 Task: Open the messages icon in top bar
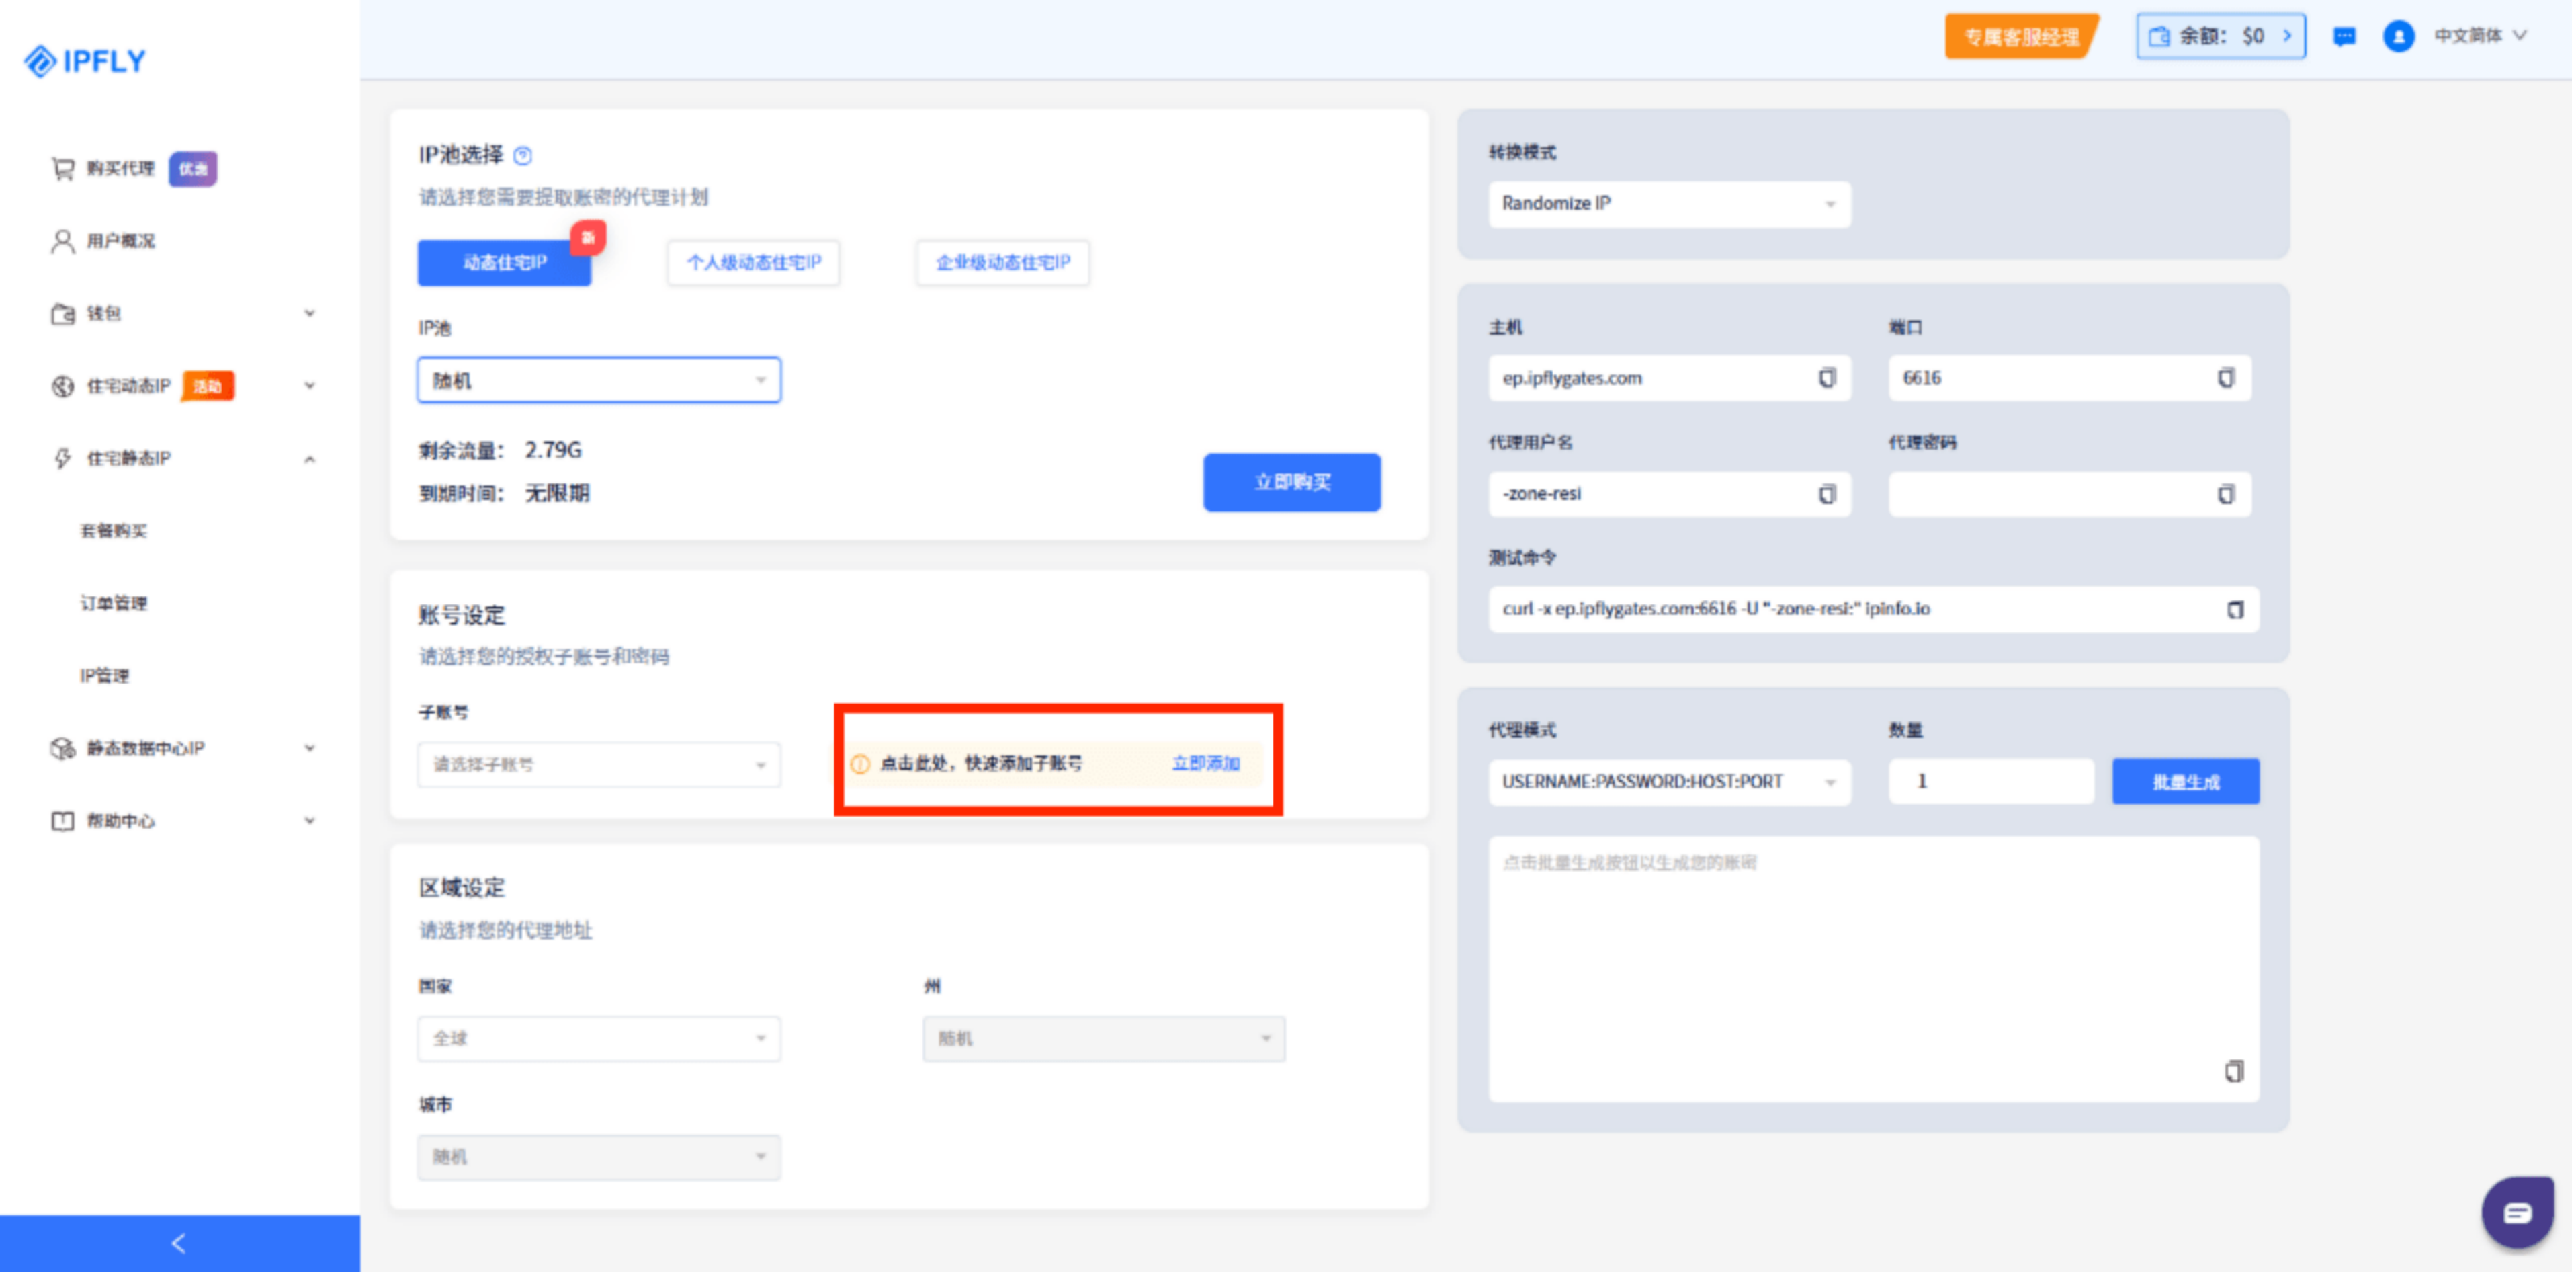coord(2344,37)
